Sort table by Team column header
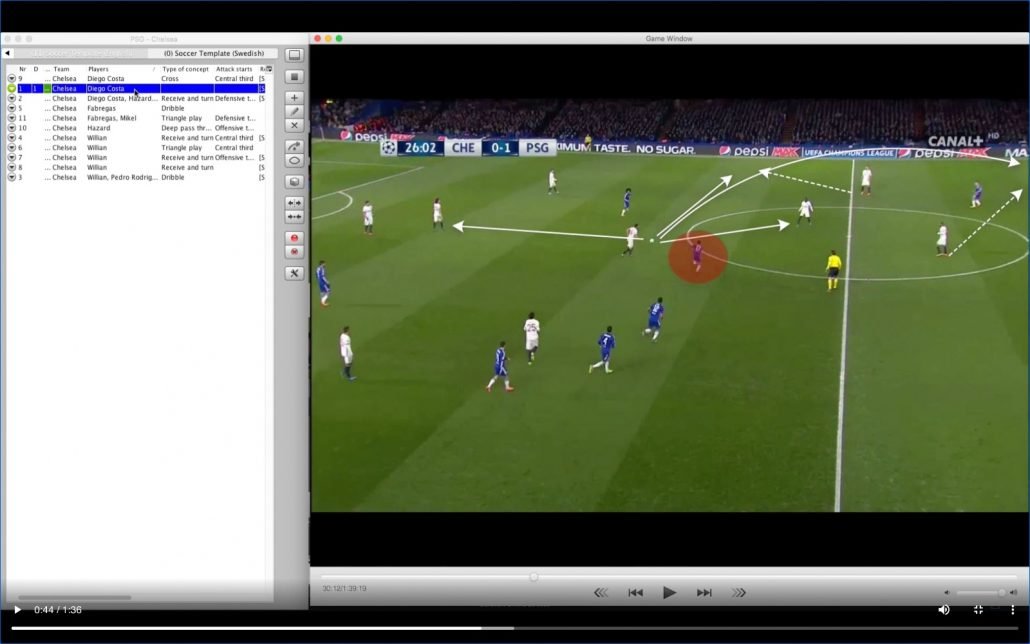Viewport: 1030px width, 644px height. 61,68
